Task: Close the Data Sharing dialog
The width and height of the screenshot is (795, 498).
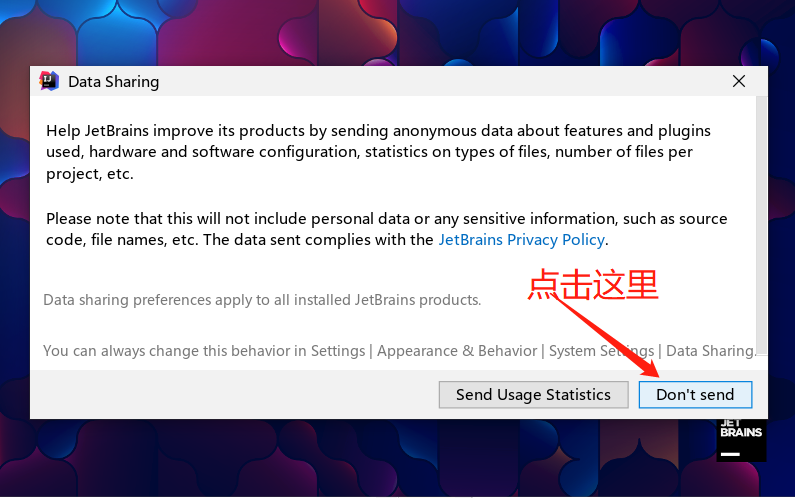Action: click(x=739, y=81)
